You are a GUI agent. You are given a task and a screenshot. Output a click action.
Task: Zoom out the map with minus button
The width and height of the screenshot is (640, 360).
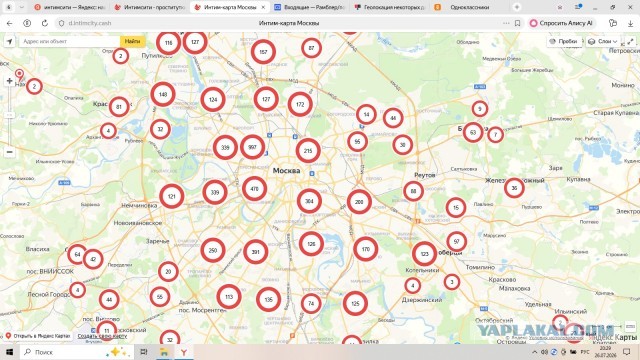coord(9,152)
